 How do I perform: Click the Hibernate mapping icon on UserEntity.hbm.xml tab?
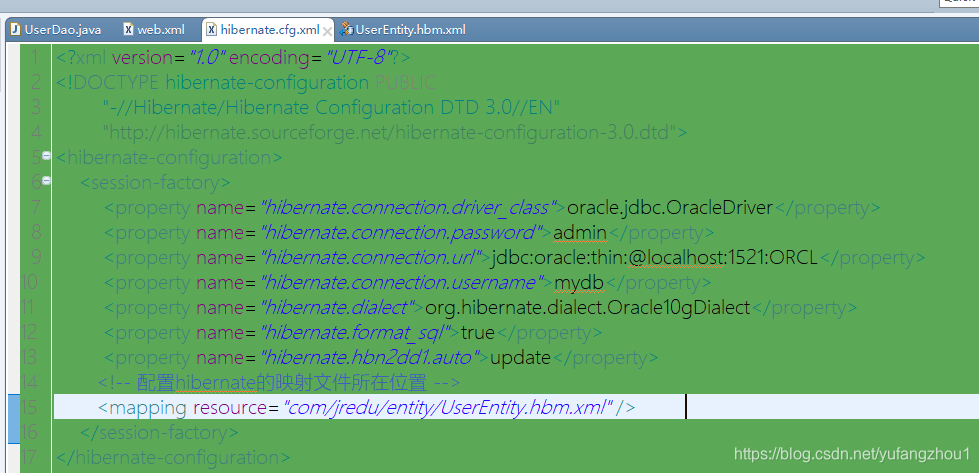[x=347, y=29]
